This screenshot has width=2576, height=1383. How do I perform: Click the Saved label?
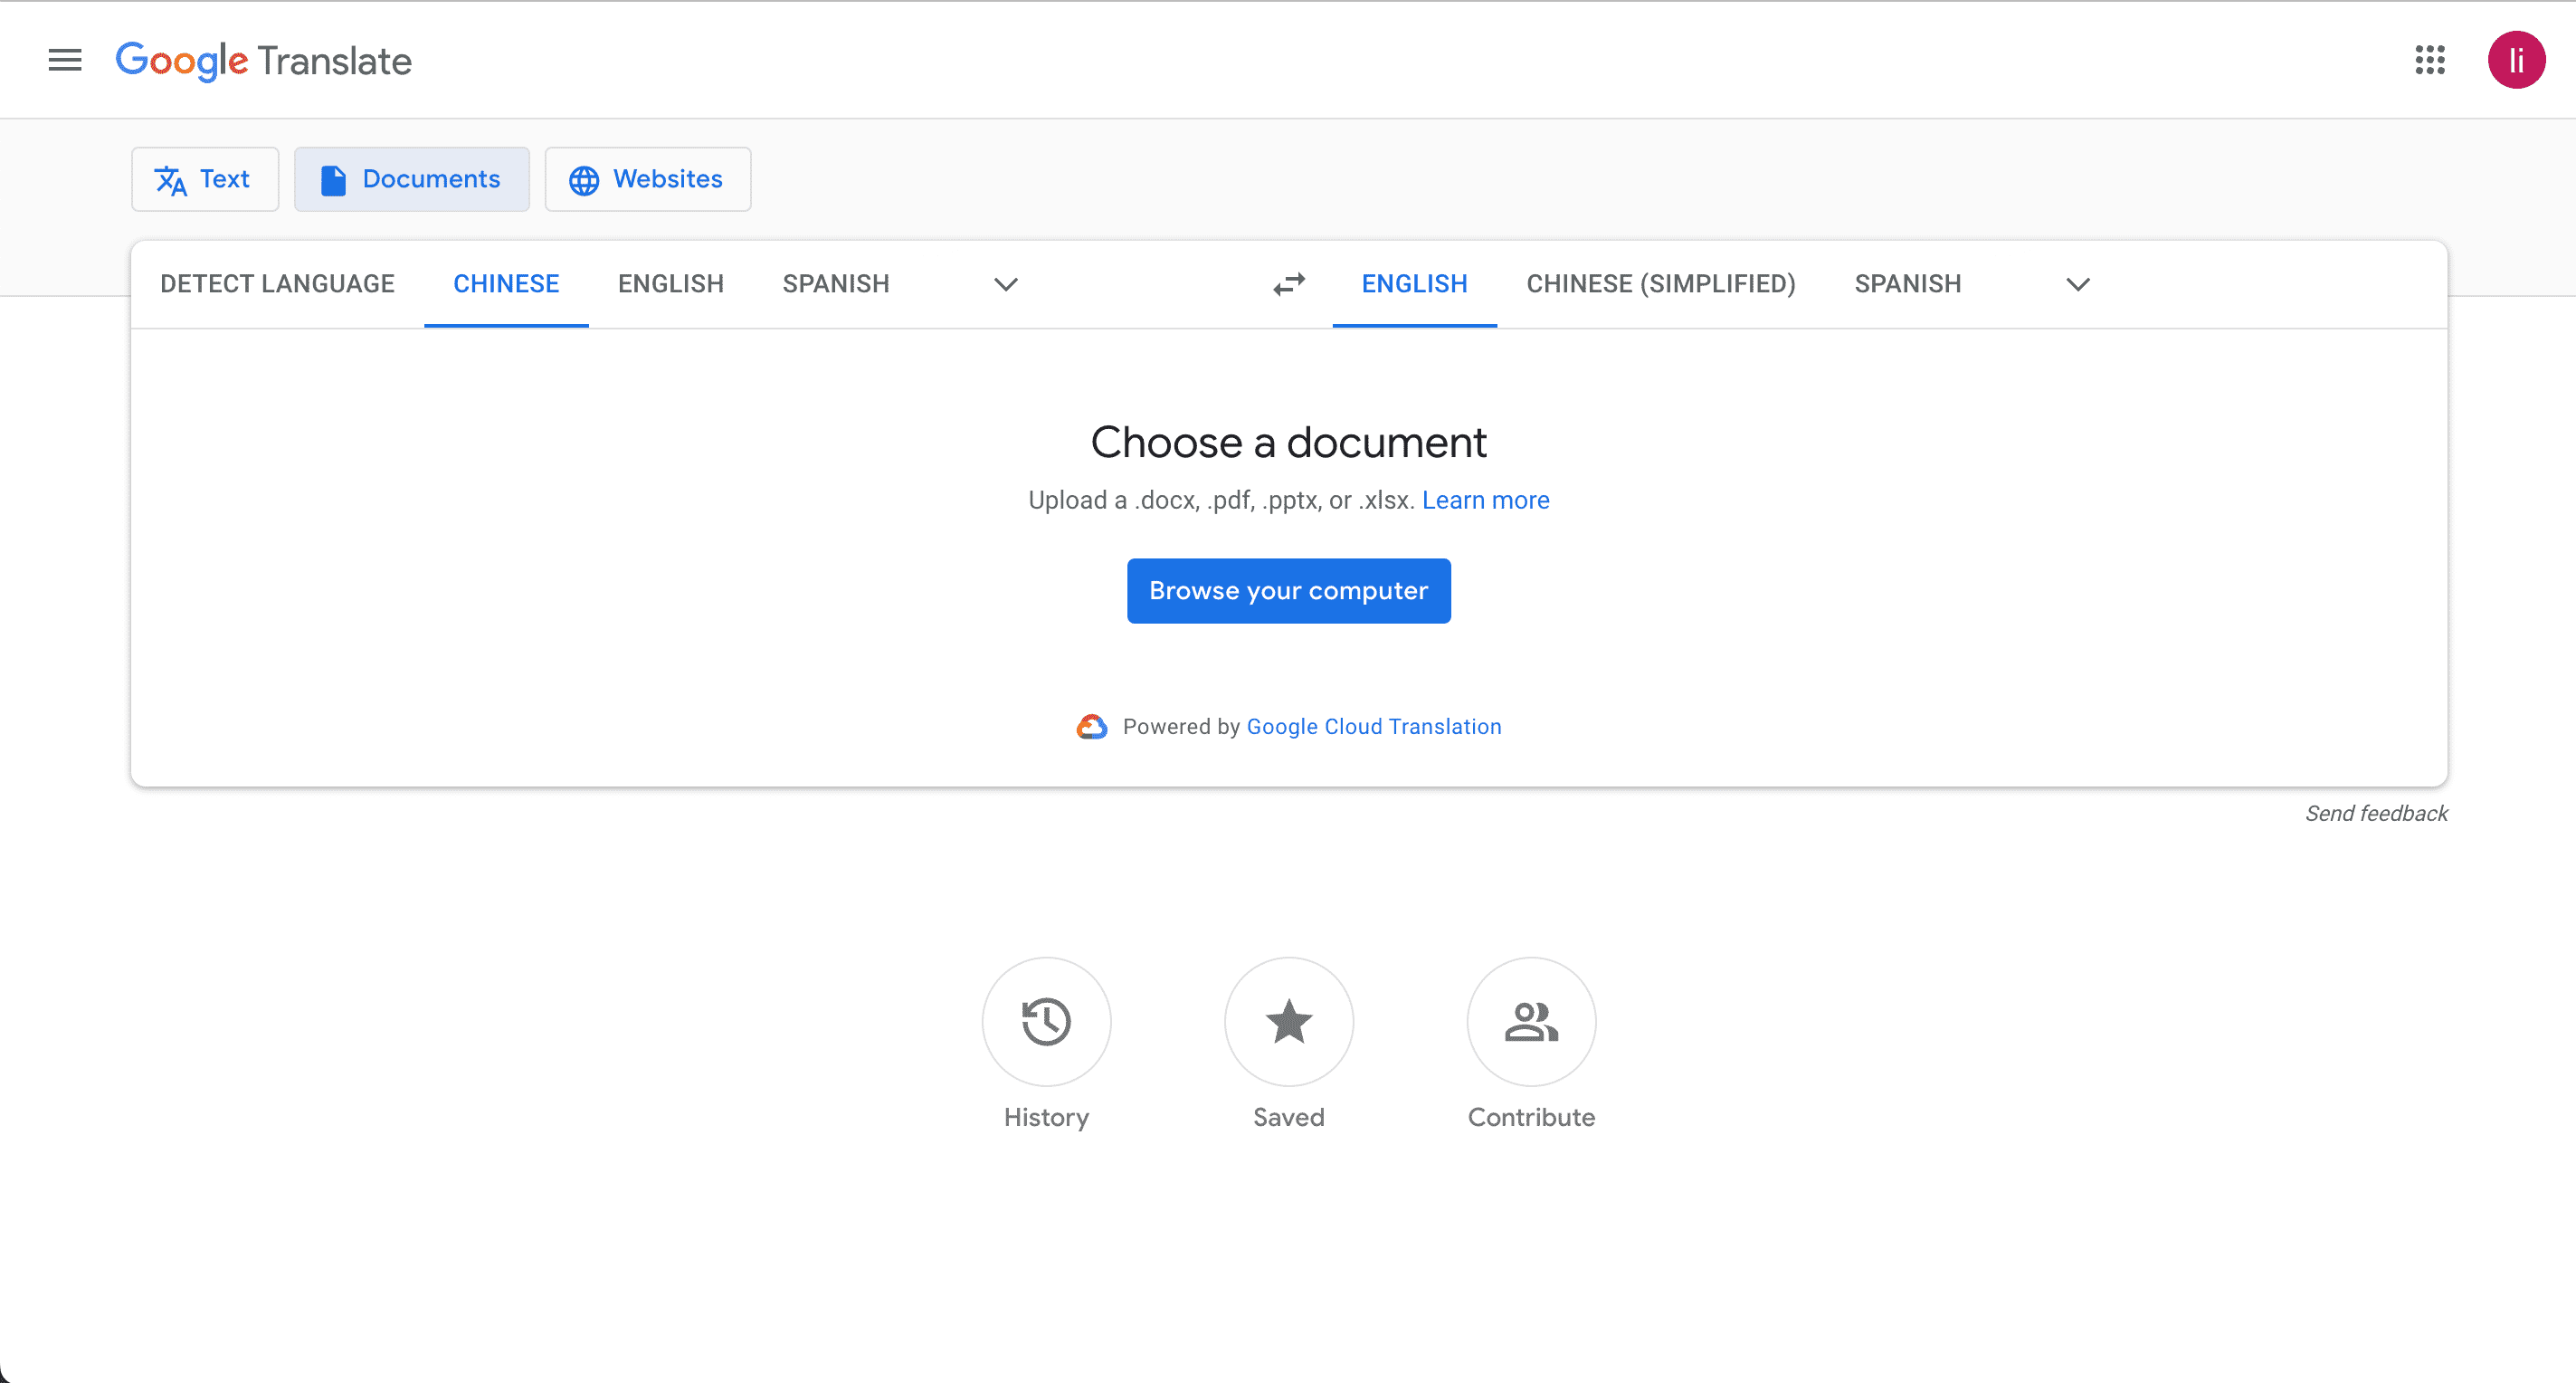coord(1288,1117)
